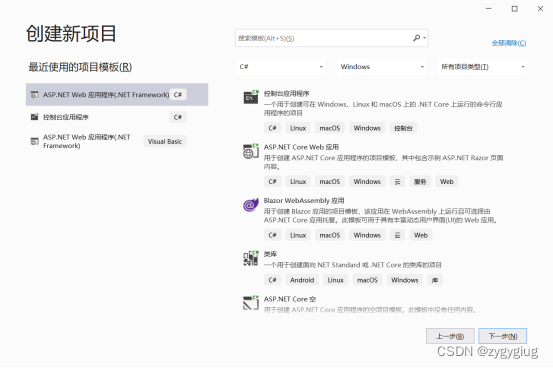Open the C# language filter dropdown

[x=280, y=67]
